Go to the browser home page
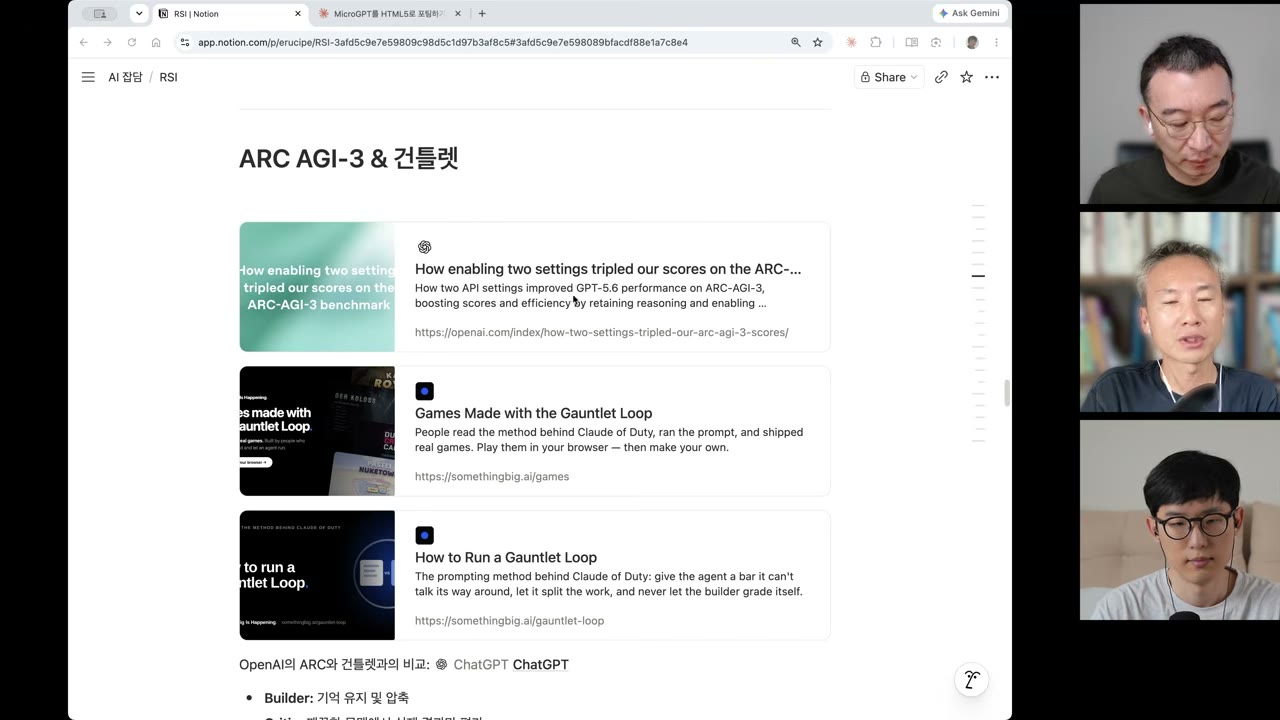This screenshot has height=720, width=1280. point(156,42)
